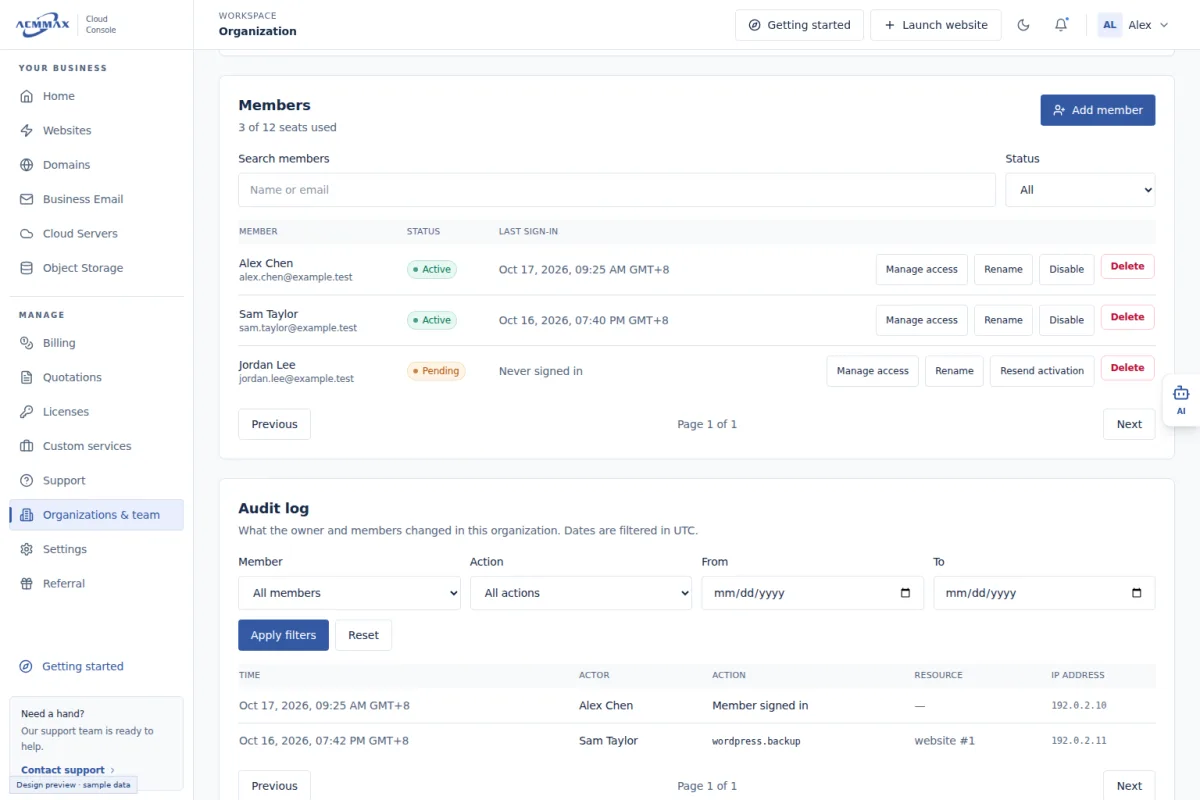Image resolution: width=1200 pixels, height=800 pixels.
Task: Delete Sam Taylor
Action: pyautogui.click(x=1128, y=317)
